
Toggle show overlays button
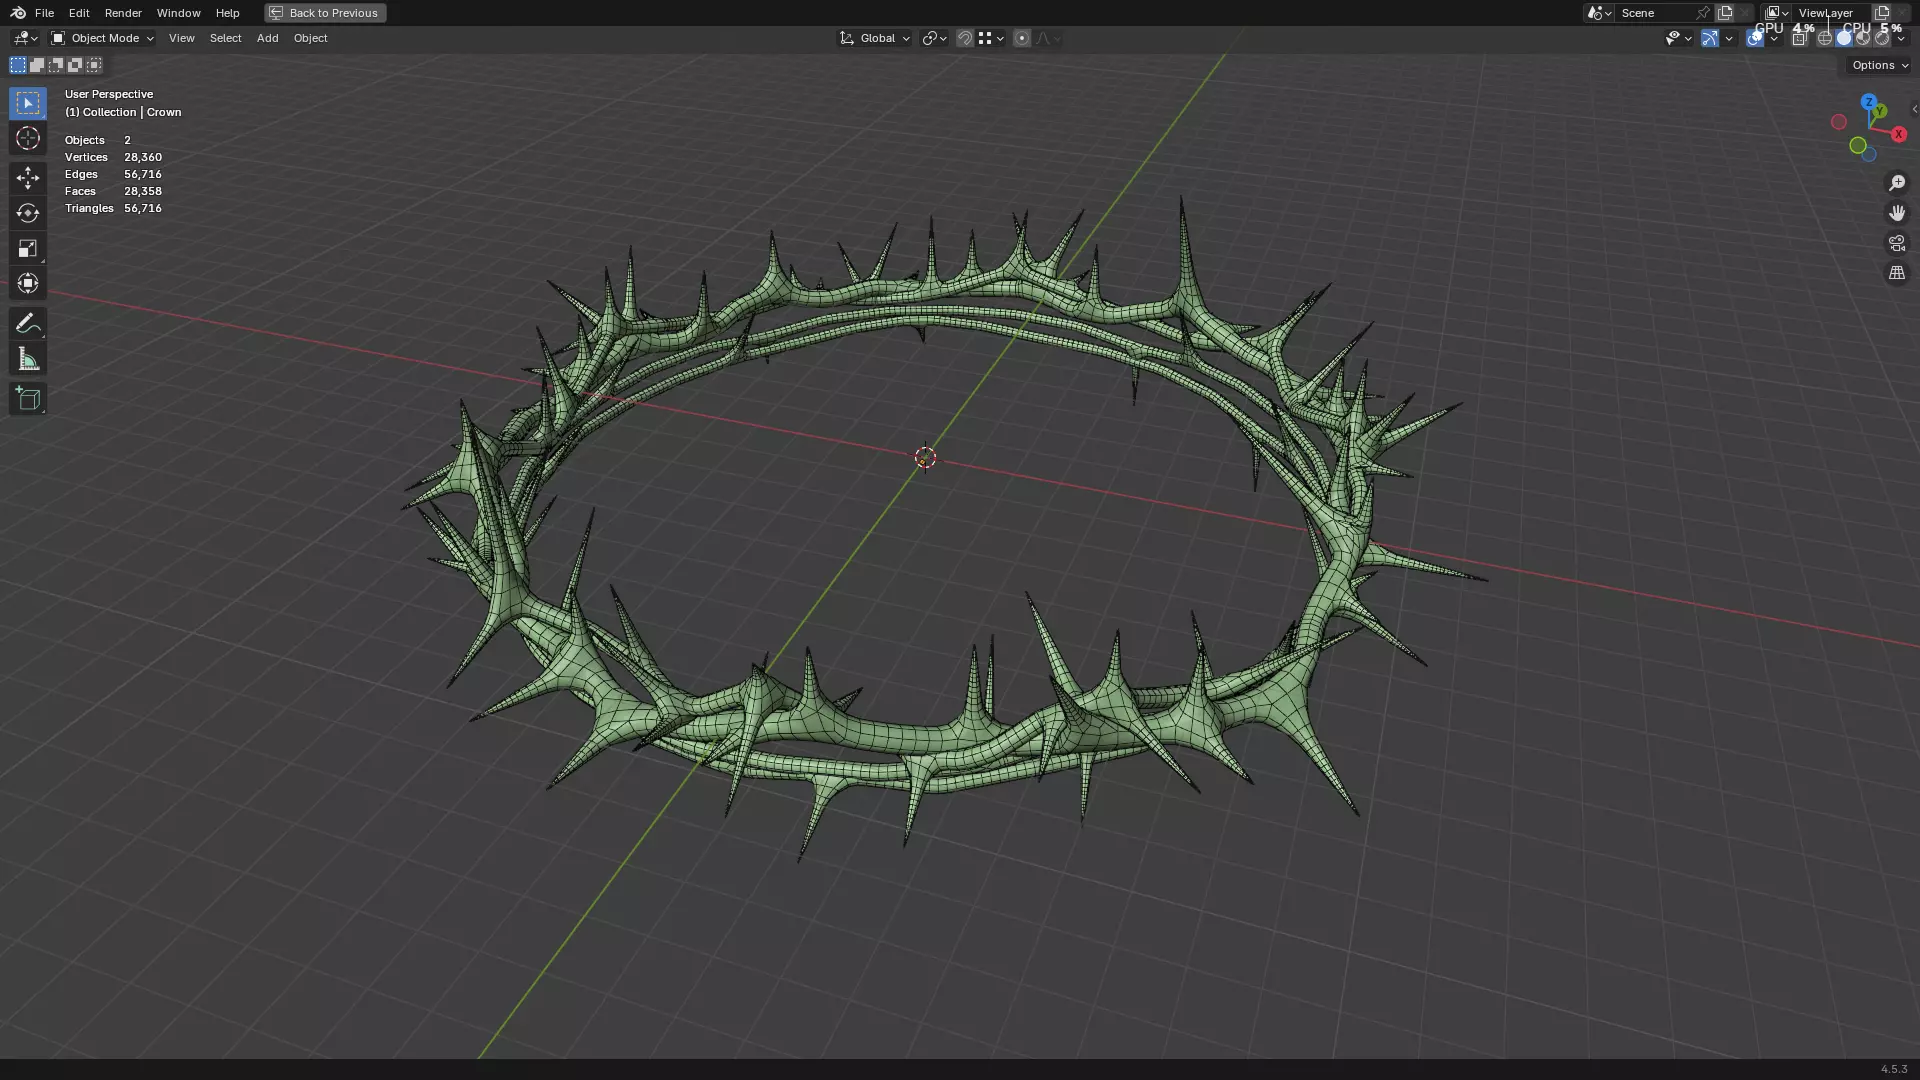1755,38
